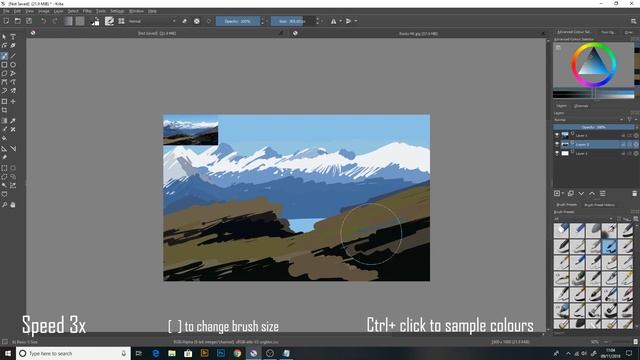Open the toolbar blending mode dropdown
640x360 pixels.
pyautogui.click(x=152, y=21)
